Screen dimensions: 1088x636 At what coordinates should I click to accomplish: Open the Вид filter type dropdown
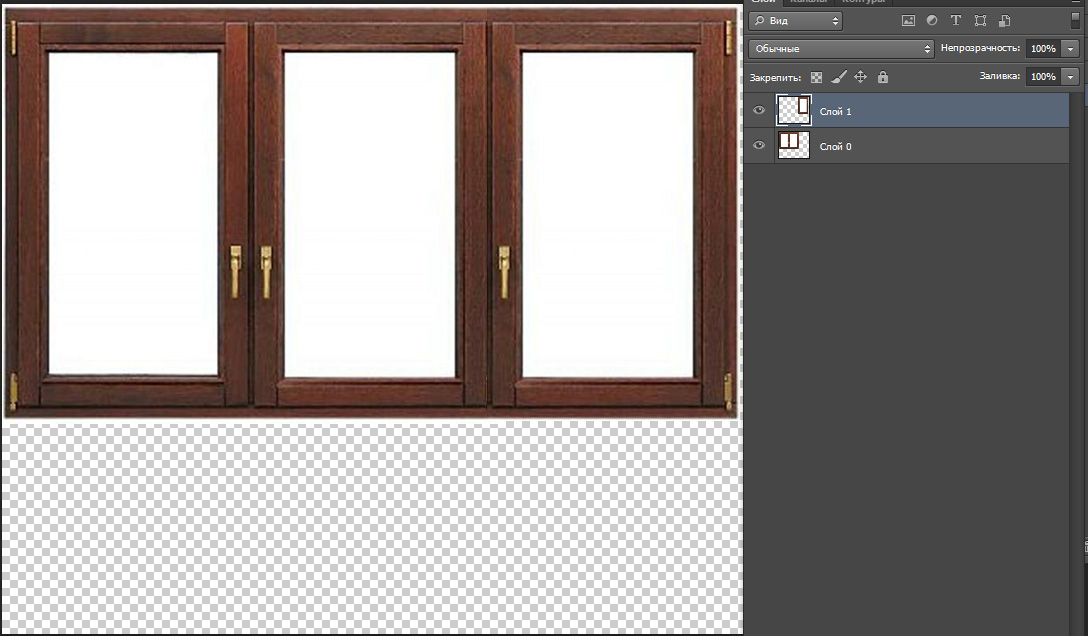click(x=795, y=21)
